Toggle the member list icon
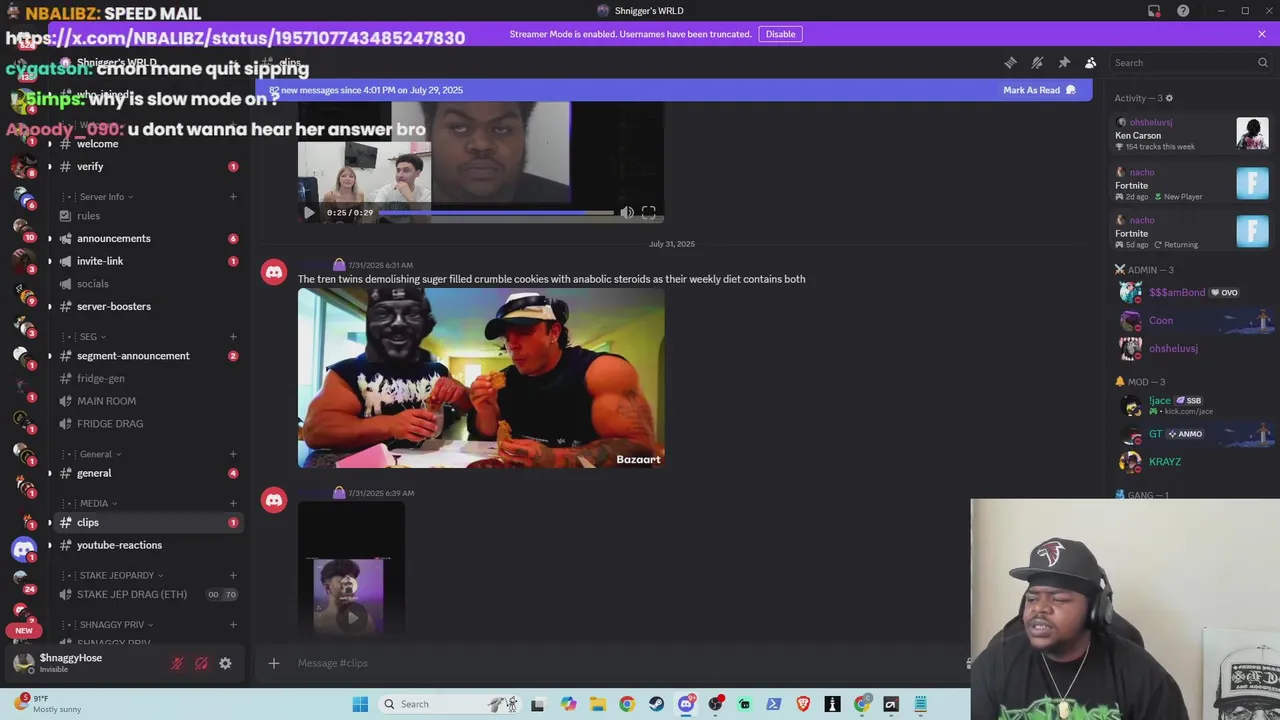 (1091, 63)
